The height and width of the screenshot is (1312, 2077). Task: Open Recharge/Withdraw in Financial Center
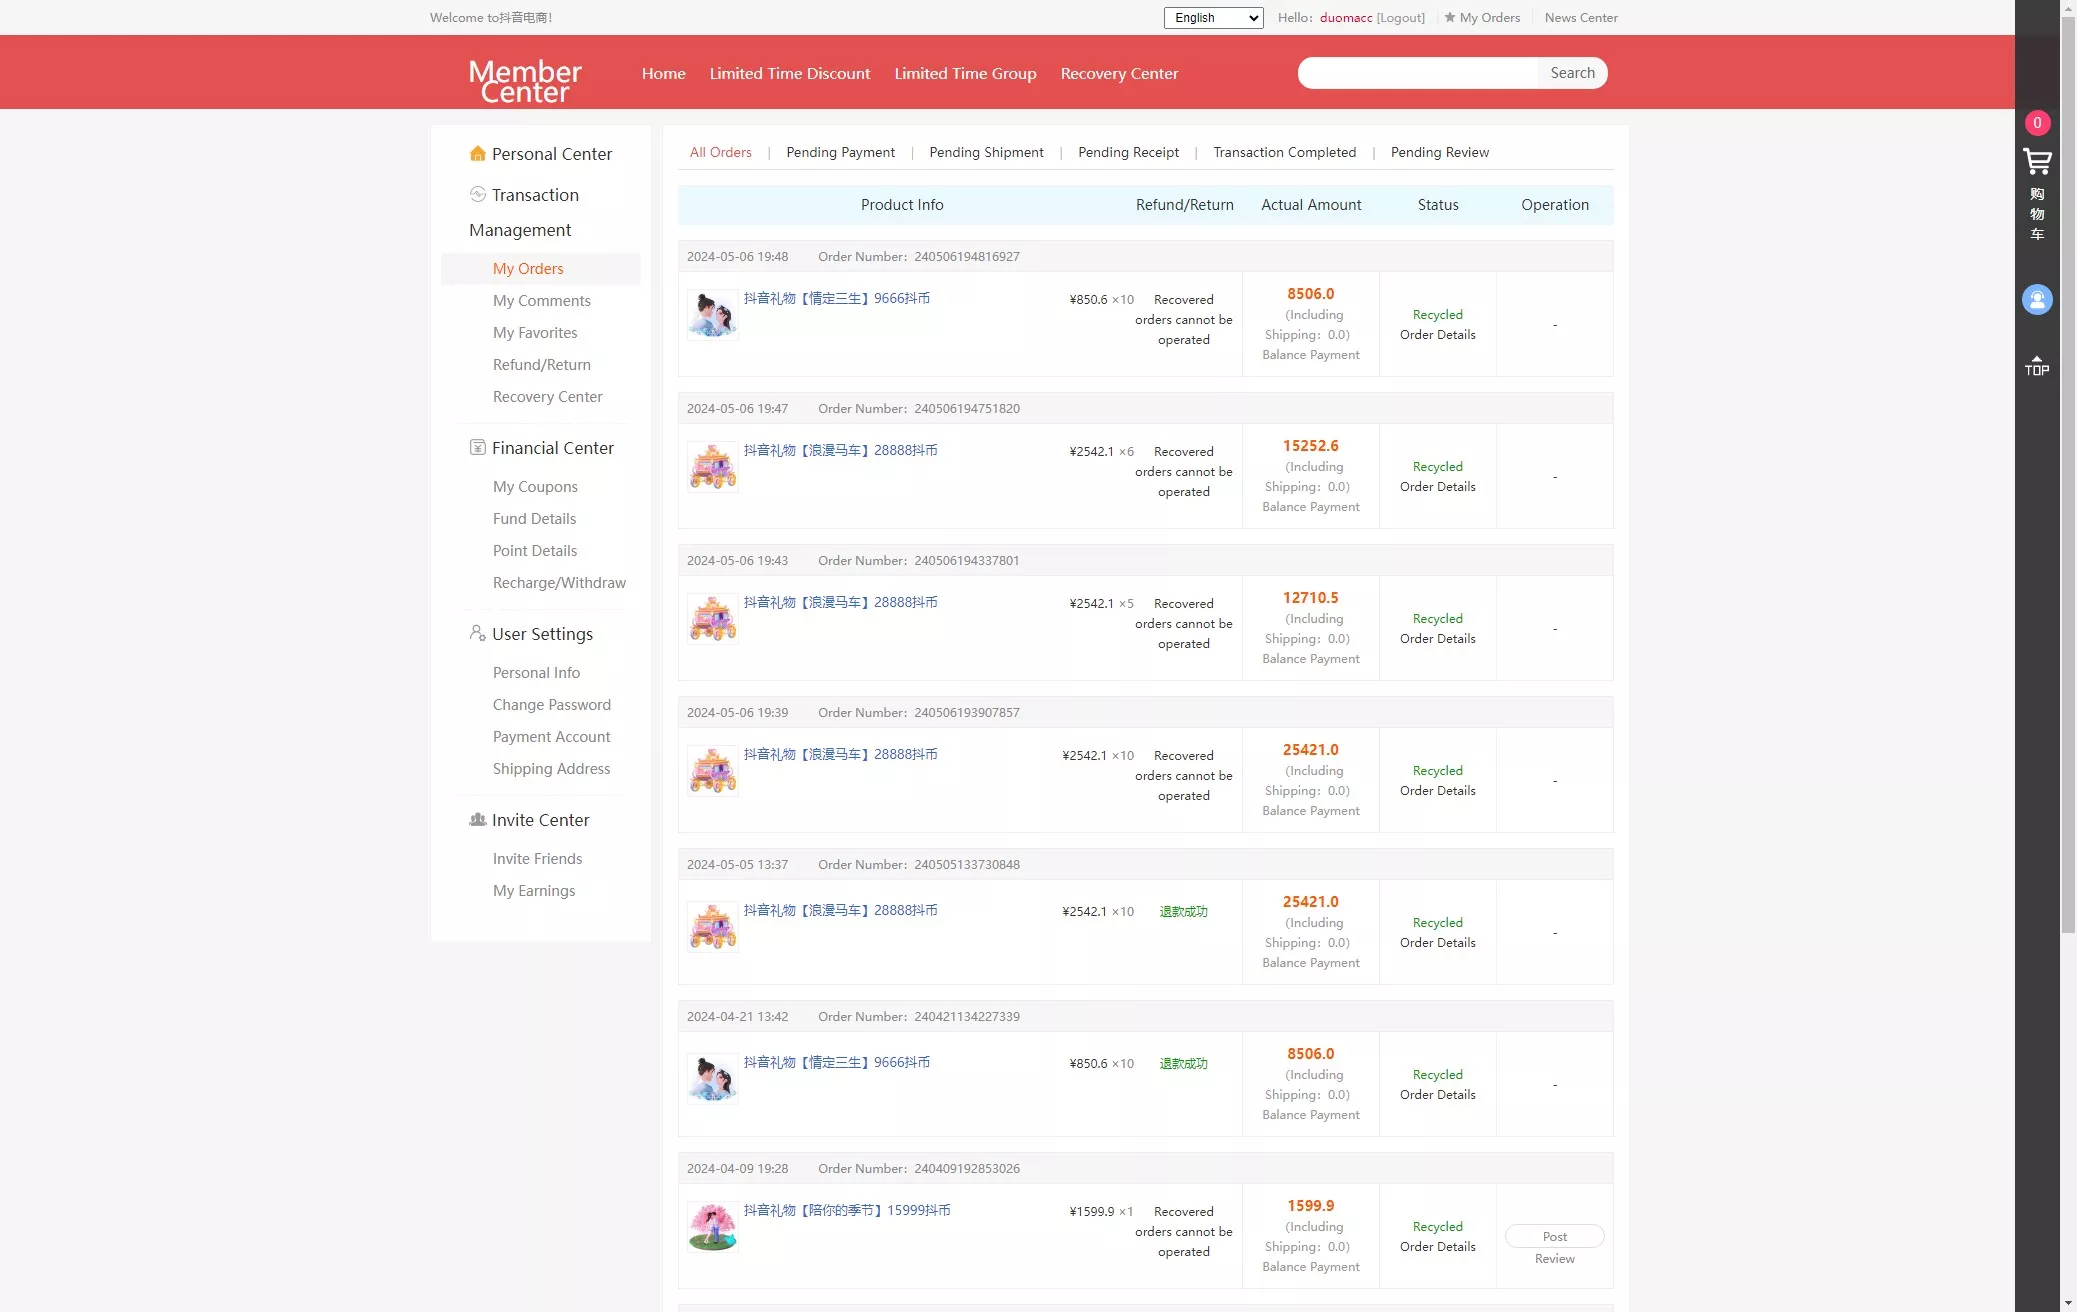pyautogui.click(x=559, y=583)
